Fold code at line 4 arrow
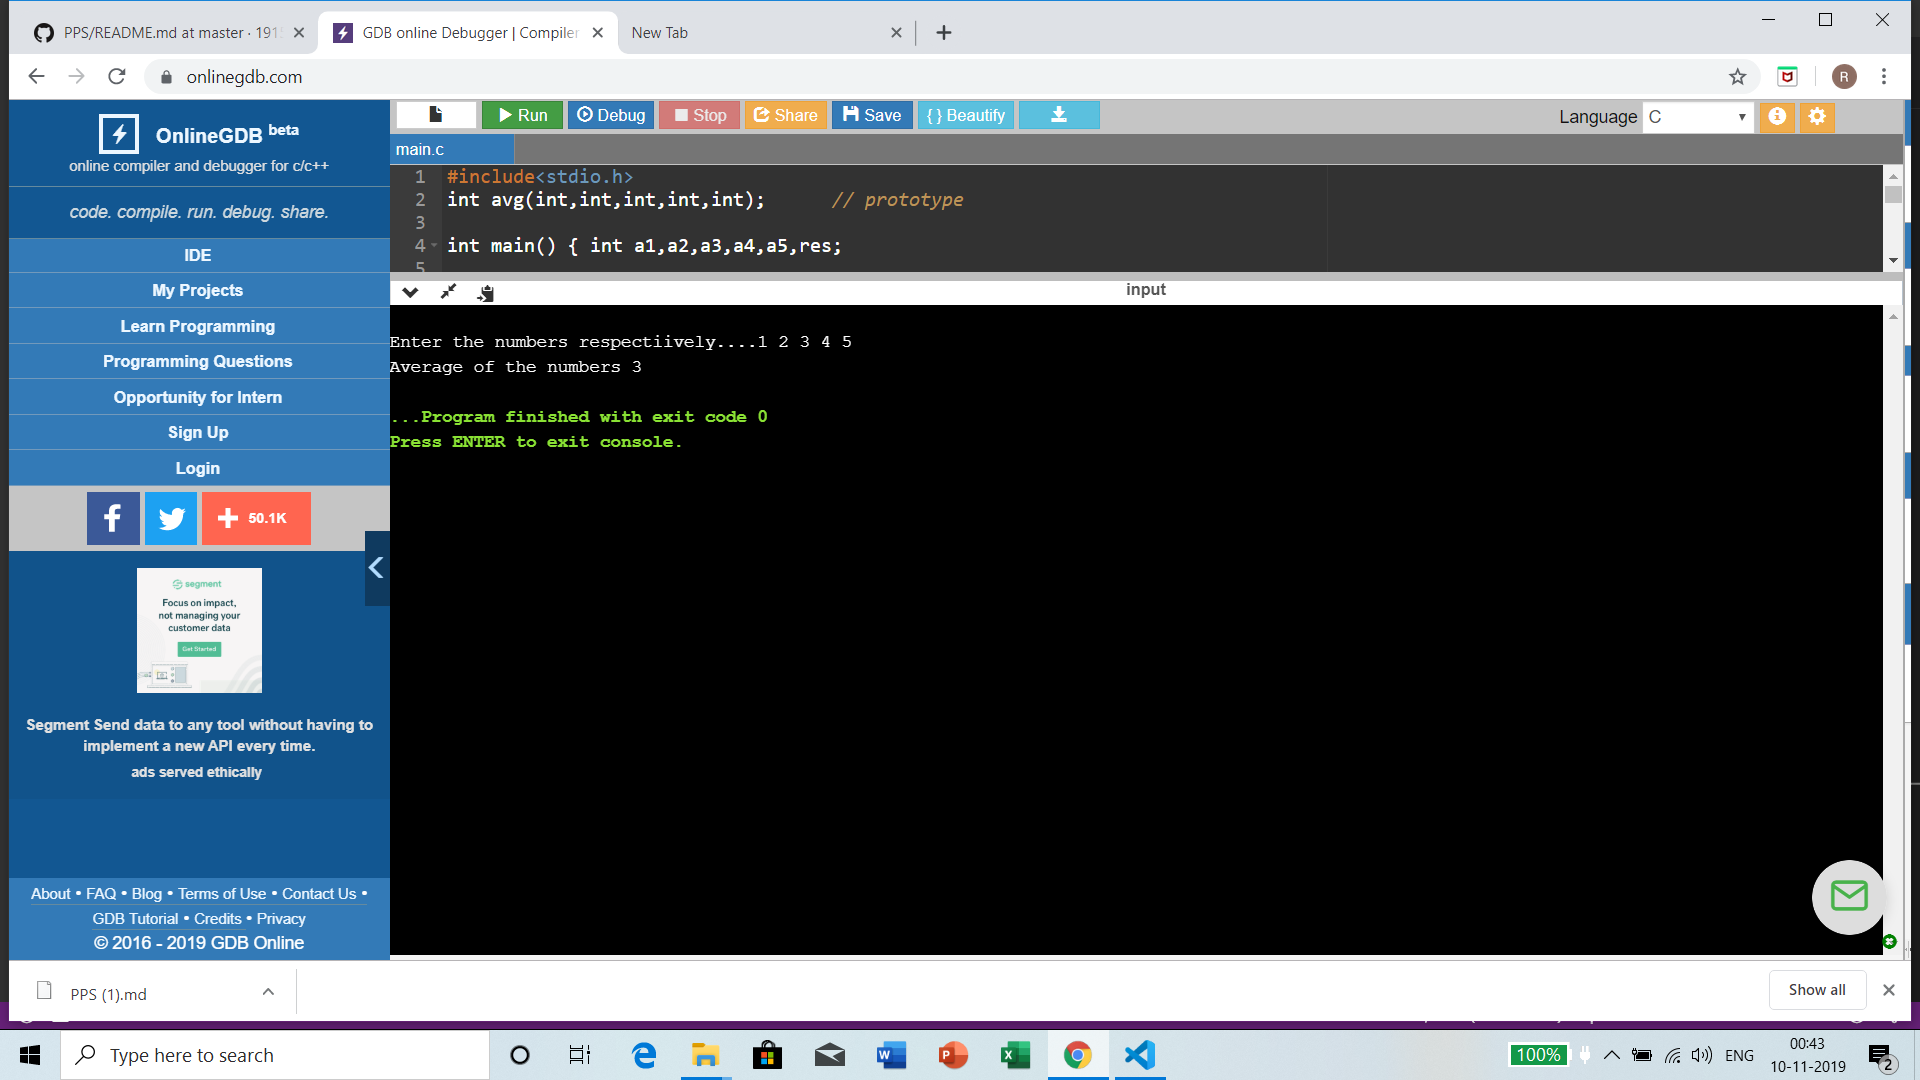This screenshot has height=1080, width=1920. (x=434, y=246)
